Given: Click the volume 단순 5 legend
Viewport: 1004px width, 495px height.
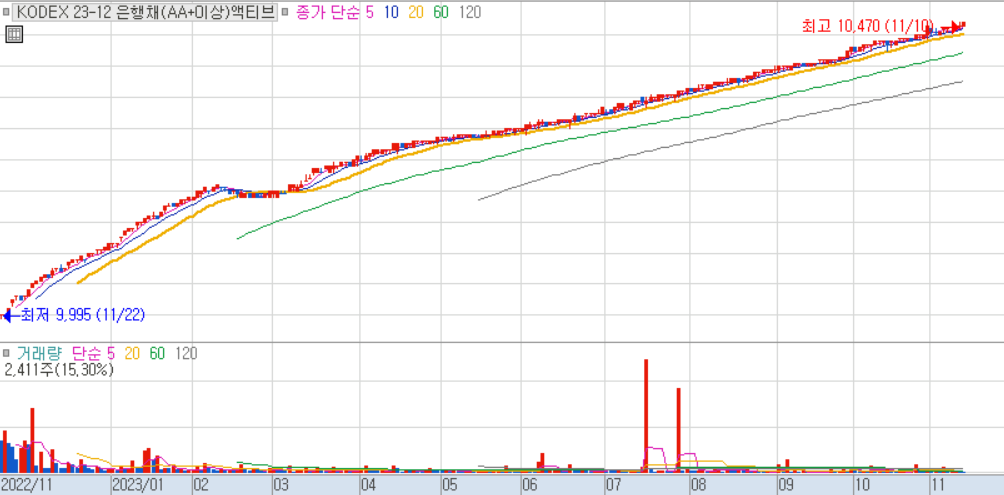Looking at the screenshot, I should (x=93, y=353).
